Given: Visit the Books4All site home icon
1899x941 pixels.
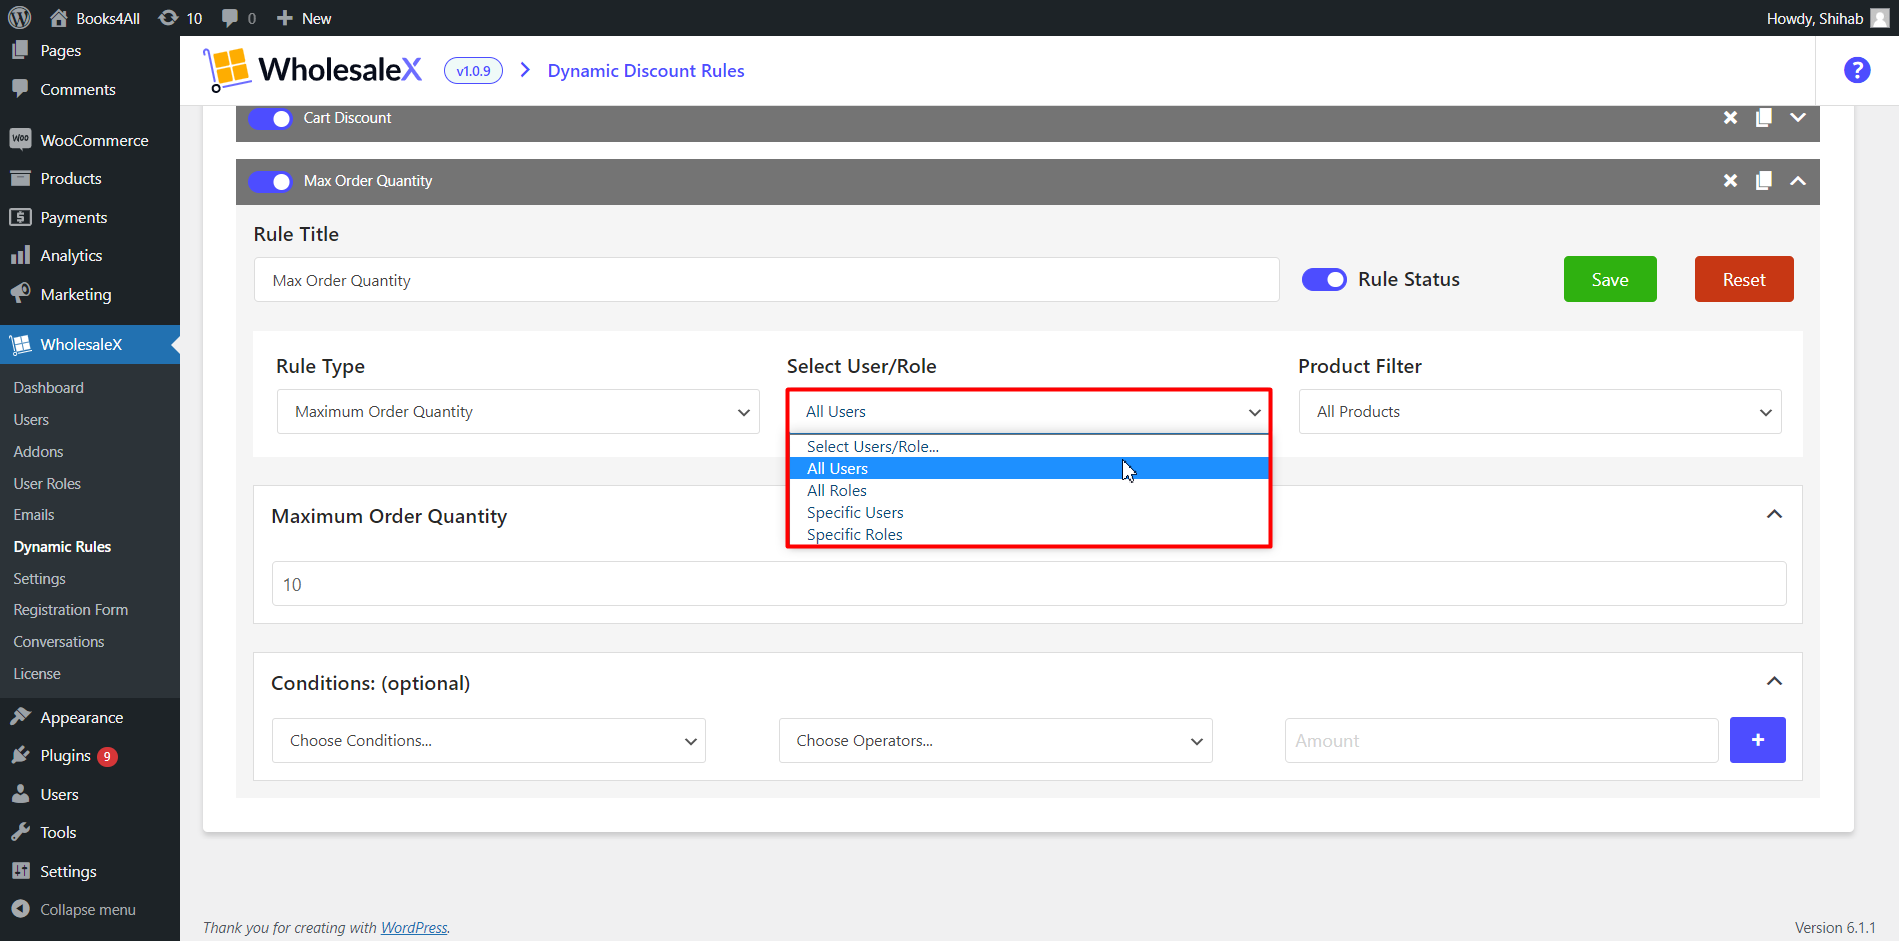Looking at the screenshot, I should pyautogui.click(x=59, y=18).
